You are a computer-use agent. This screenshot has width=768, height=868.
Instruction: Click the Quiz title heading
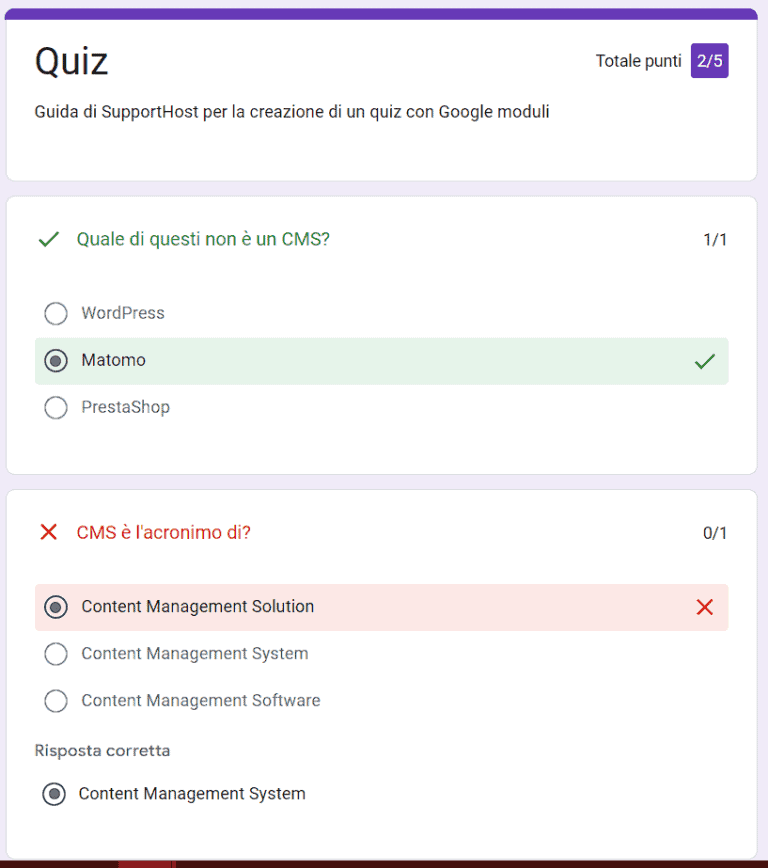(x=71, y=61)
